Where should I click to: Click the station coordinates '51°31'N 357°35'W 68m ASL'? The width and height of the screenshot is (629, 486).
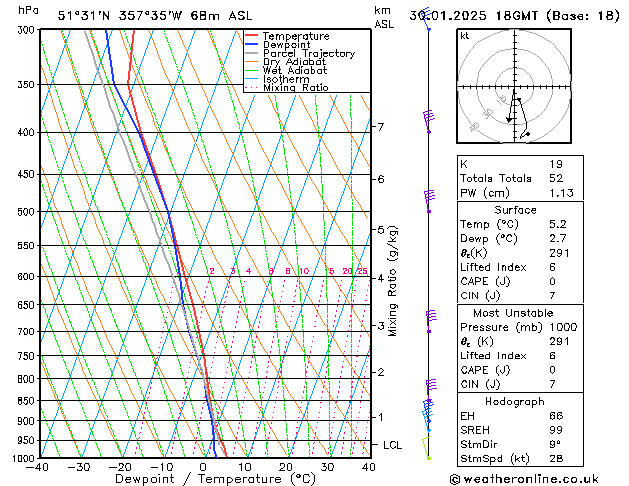tap(155, 16)
